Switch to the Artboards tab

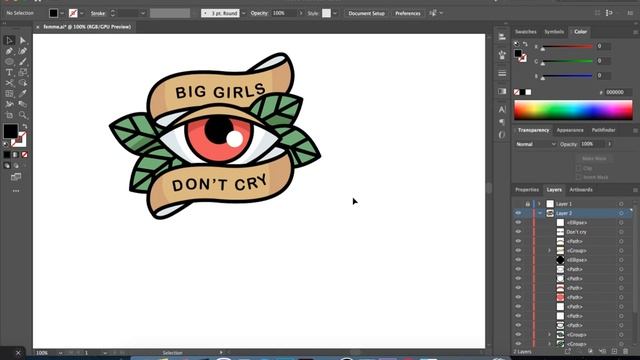coord(581,190)
